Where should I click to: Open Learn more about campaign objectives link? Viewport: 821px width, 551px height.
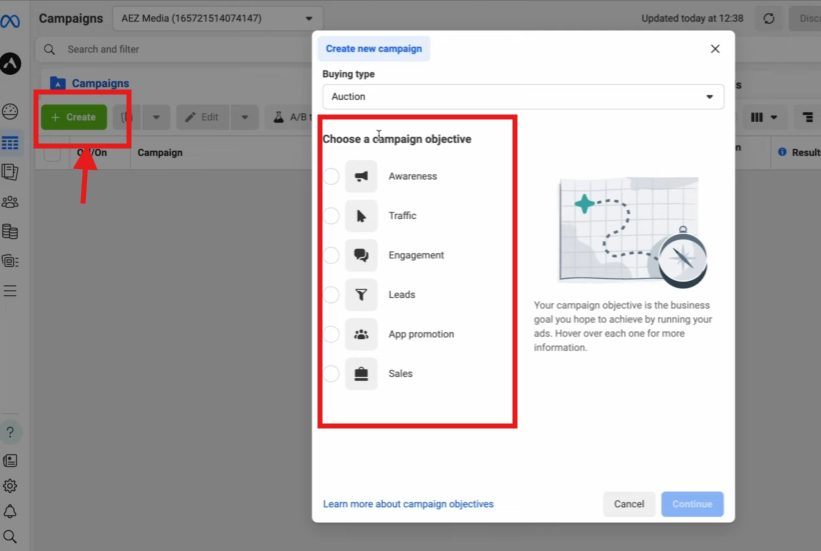(408, 504)
